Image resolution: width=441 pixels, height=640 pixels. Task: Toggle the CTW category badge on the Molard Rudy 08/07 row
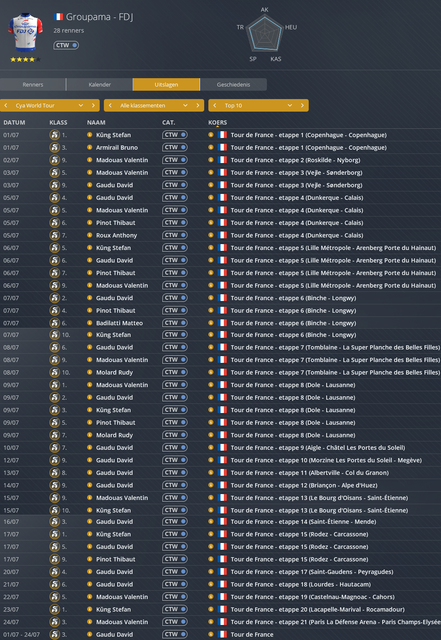pos(175,372)
